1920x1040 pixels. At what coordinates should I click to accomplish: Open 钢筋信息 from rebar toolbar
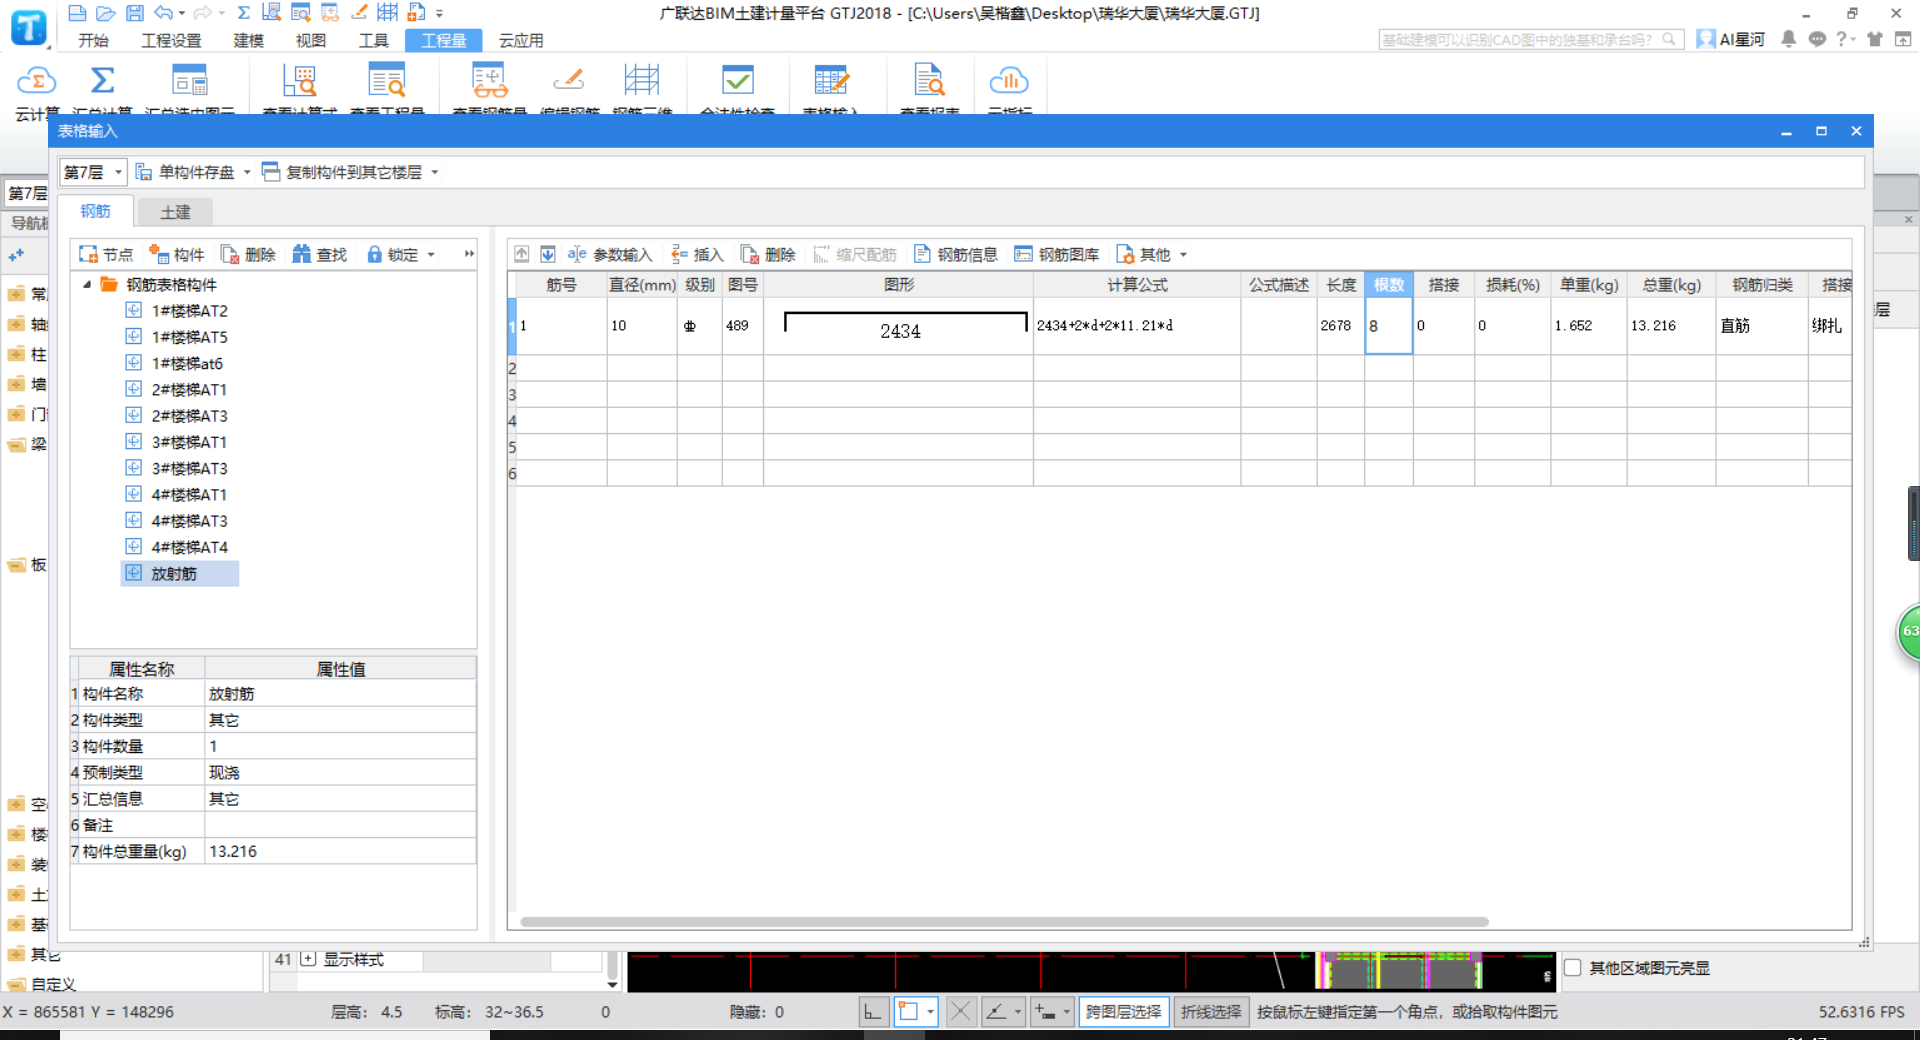pyautogui.click(x=956, y=255)
